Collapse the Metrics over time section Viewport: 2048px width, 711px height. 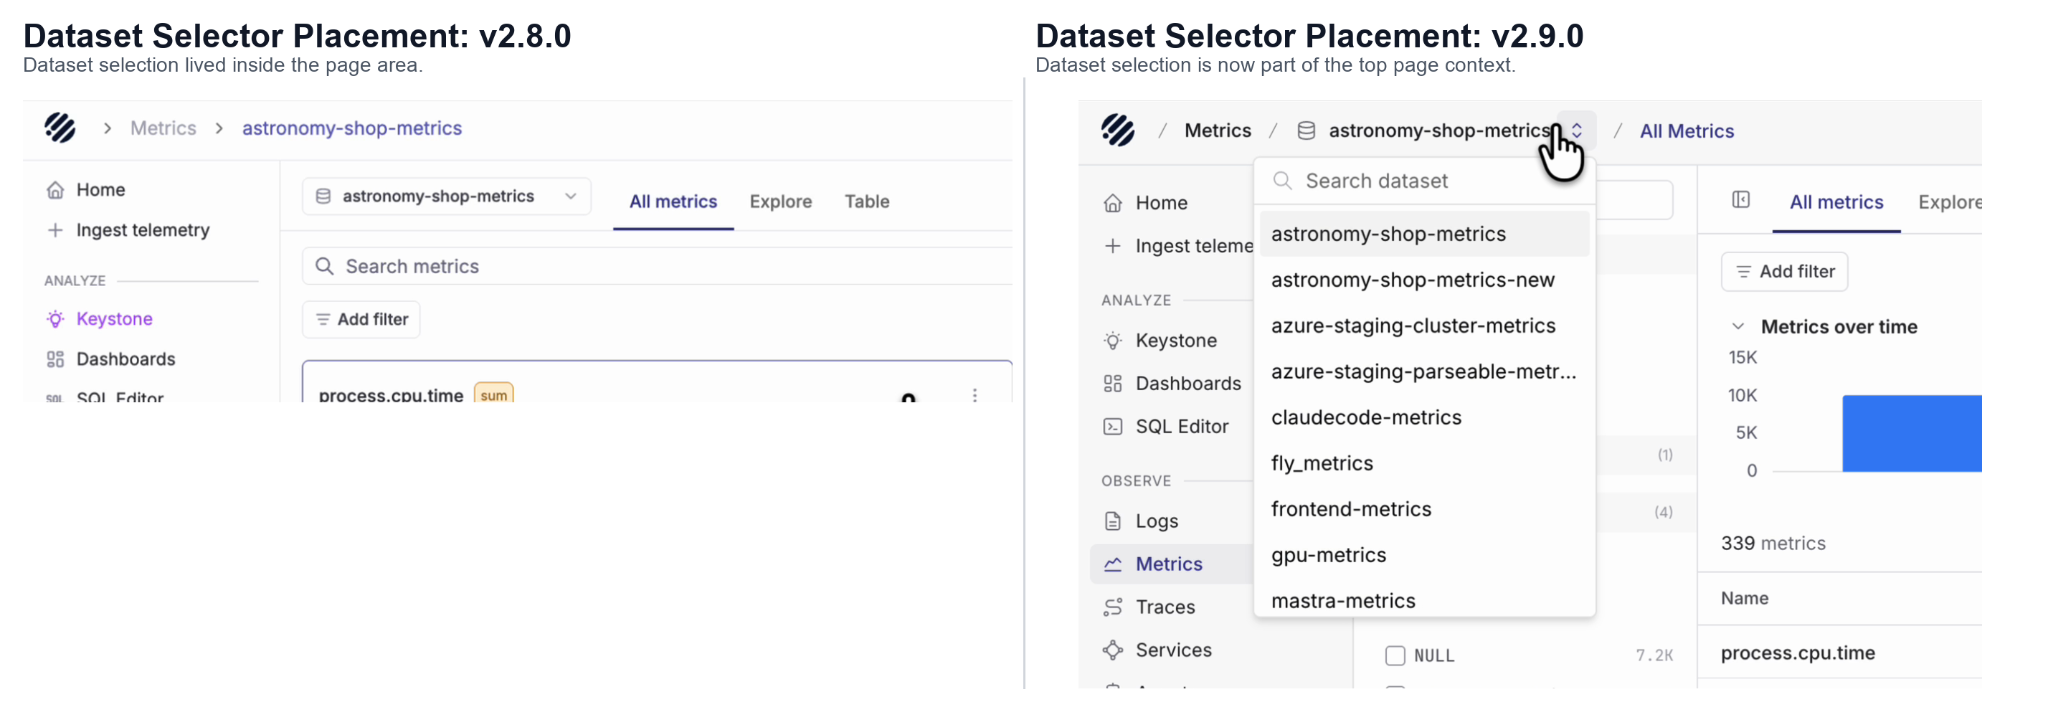1738,327
